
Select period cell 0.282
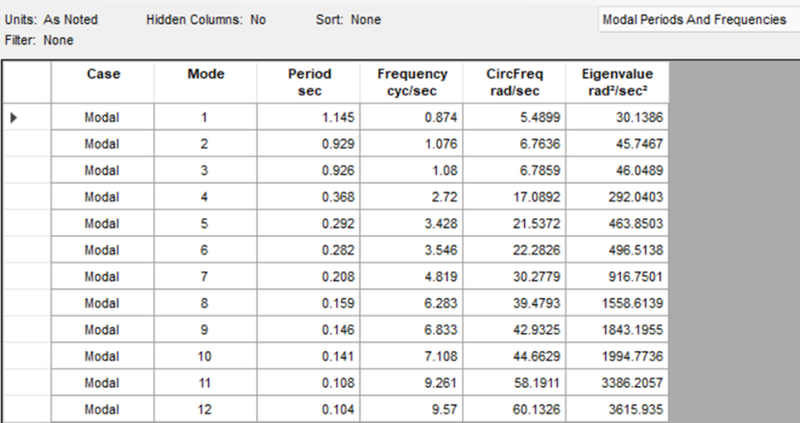[309, 250]
